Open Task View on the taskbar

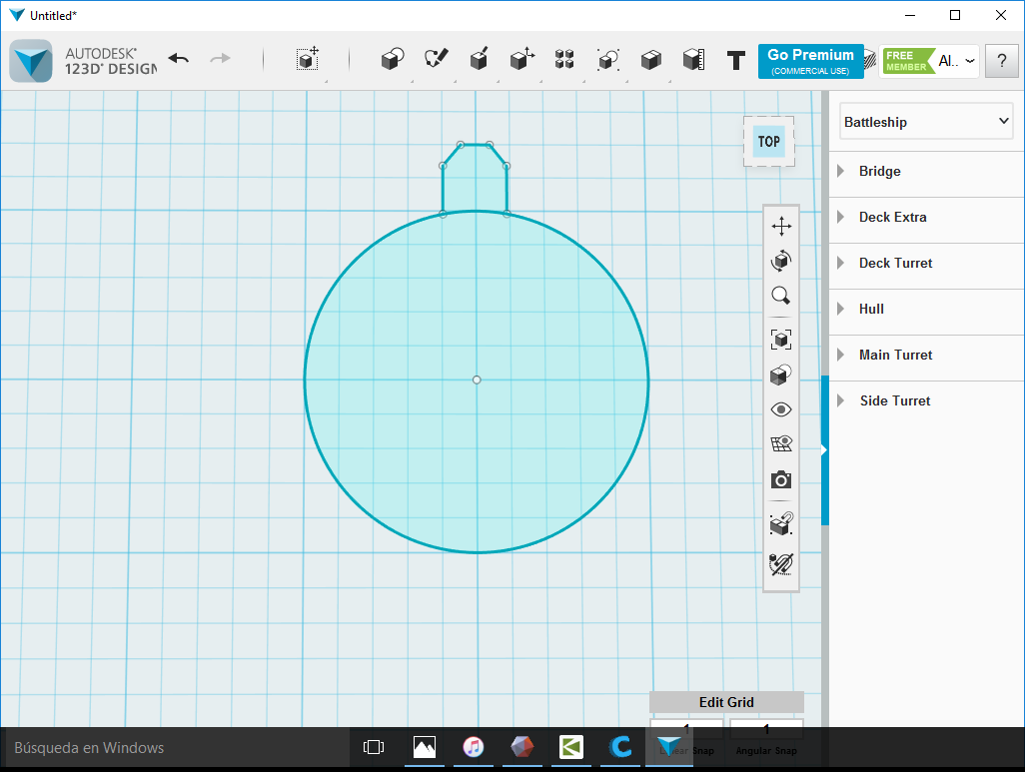click(373, 747)
